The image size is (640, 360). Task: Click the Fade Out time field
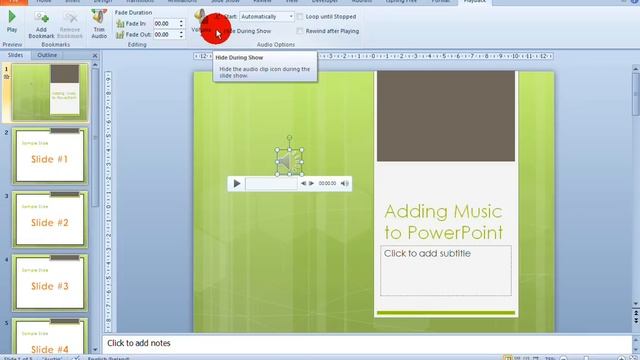(x=166, y=35)
